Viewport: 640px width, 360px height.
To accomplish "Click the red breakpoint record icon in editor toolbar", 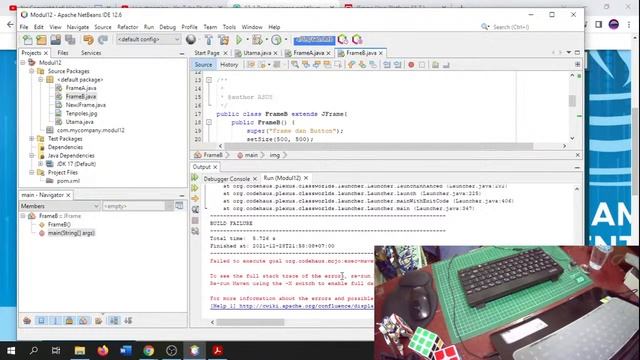I will click(x=411, y=65).
